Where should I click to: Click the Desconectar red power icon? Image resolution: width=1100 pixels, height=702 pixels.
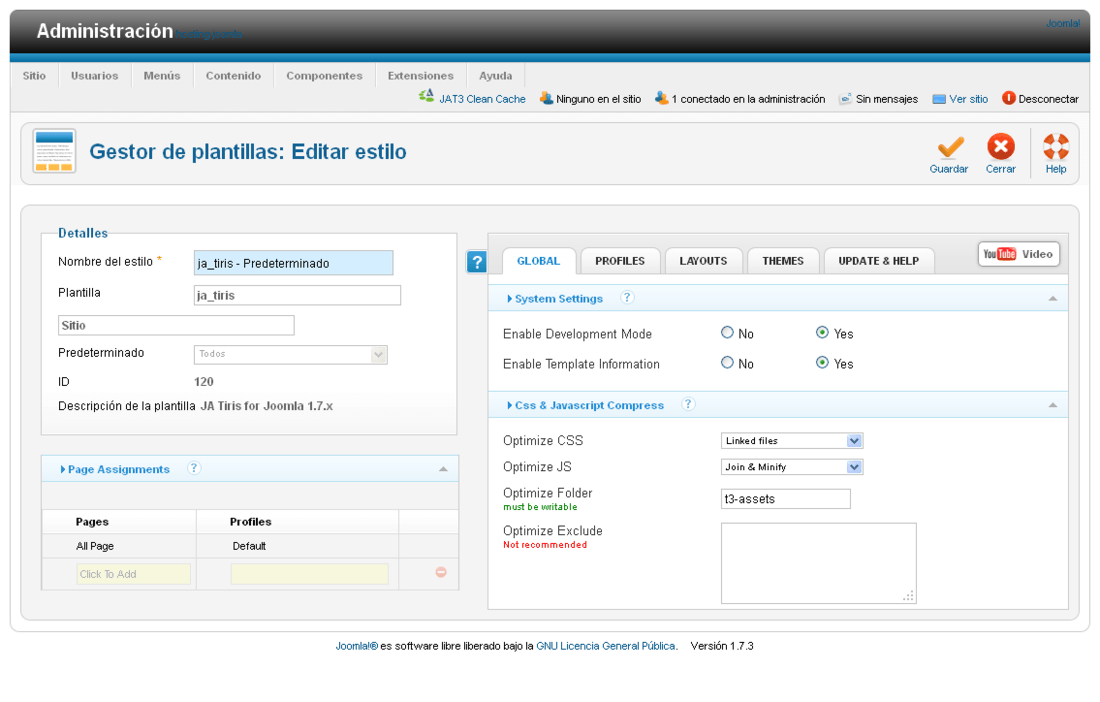pyautogui.click(x=1009, y=98)
